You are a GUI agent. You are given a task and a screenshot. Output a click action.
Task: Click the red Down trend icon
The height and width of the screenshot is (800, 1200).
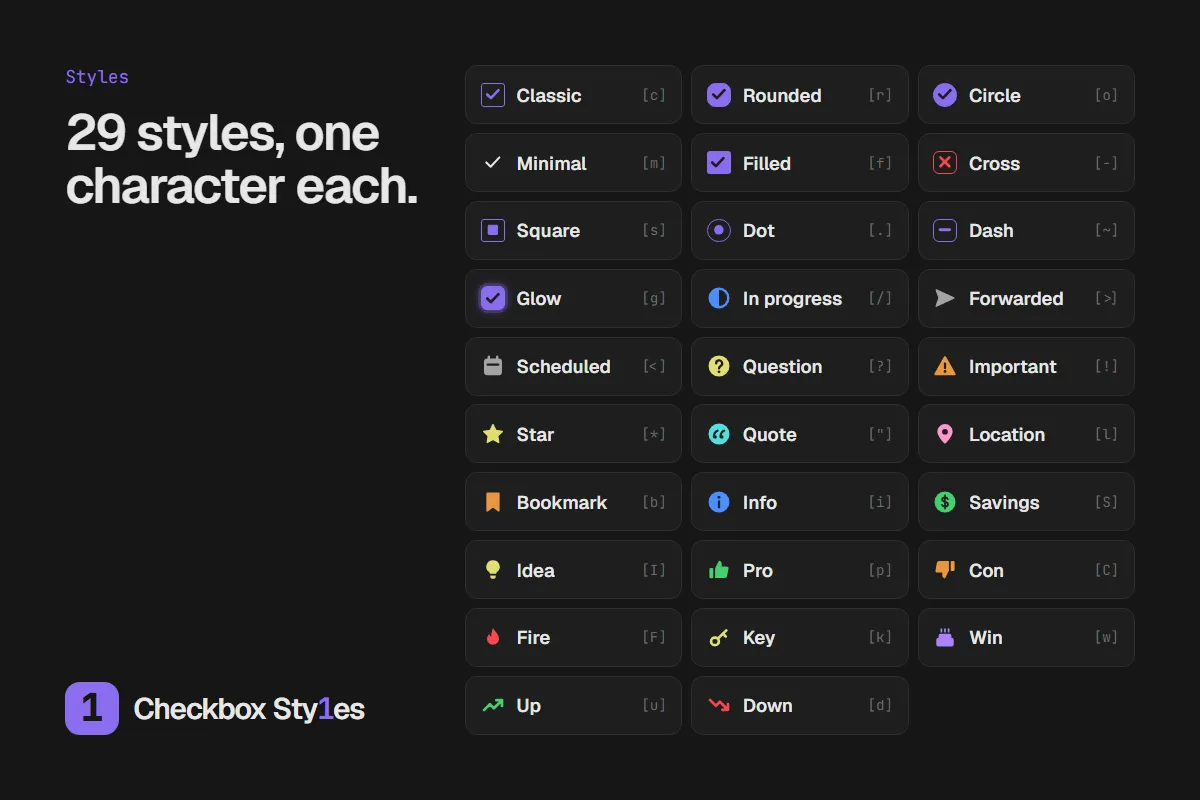719,705
